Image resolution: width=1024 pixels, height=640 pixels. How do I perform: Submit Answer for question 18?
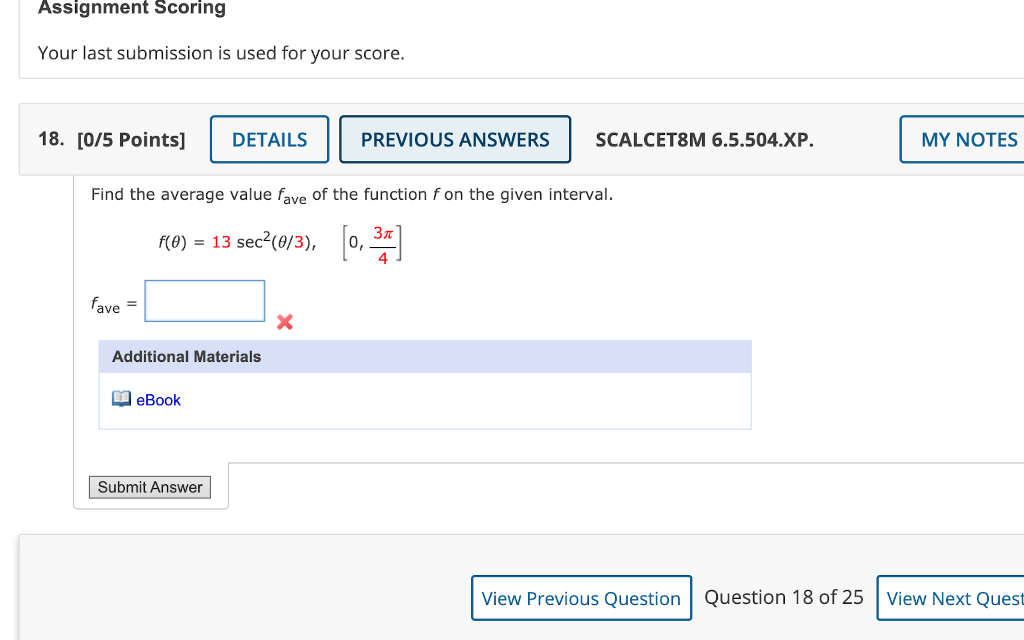(149, 487)
